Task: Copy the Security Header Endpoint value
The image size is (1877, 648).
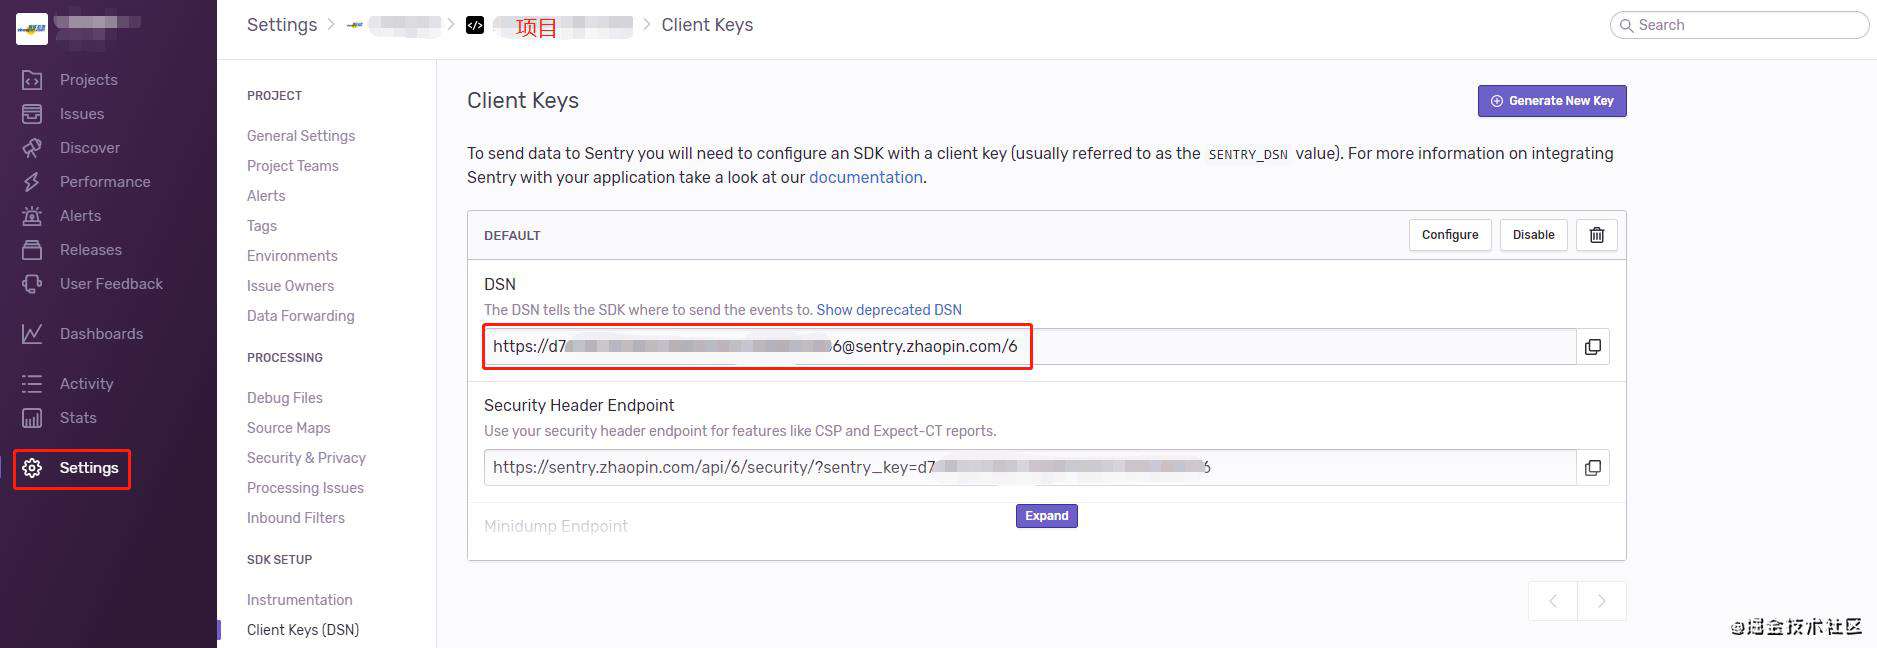Action: pyautogui.click(x=1593, y=468)
